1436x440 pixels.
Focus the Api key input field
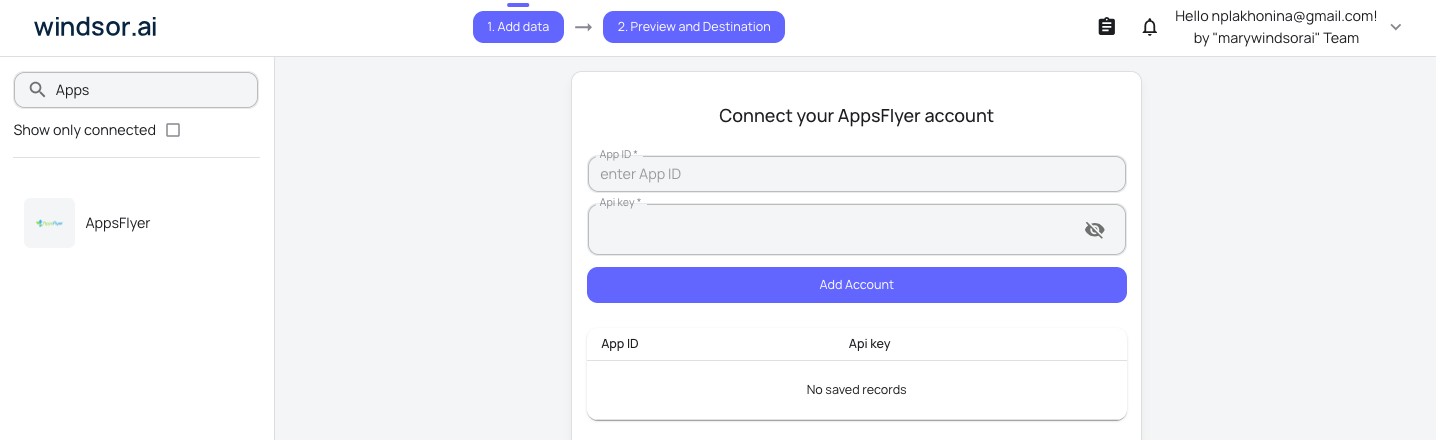(x=857, y=230)
